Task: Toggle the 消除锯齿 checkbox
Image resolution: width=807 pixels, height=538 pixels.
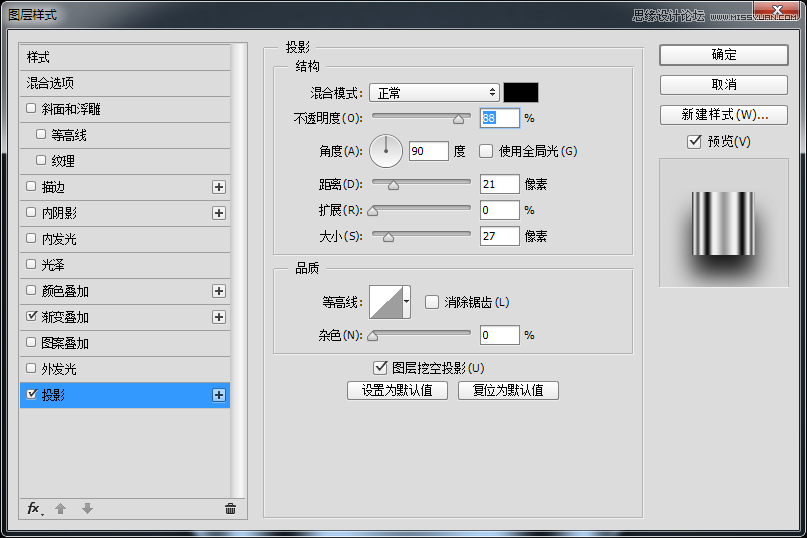Action: coord(432,302)
